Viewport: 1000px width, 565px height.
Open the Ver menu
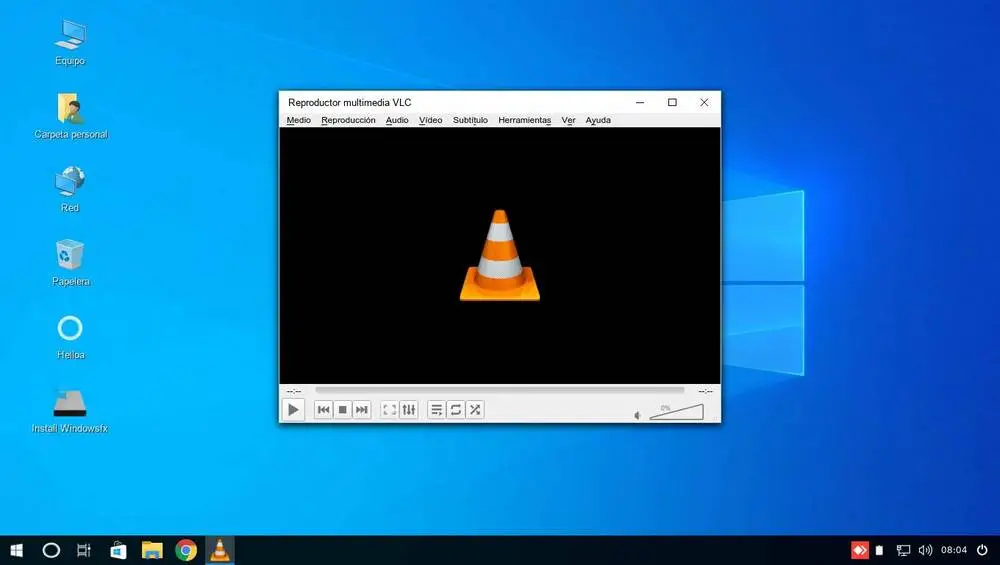pyautogui.click(x=568, y=120)
